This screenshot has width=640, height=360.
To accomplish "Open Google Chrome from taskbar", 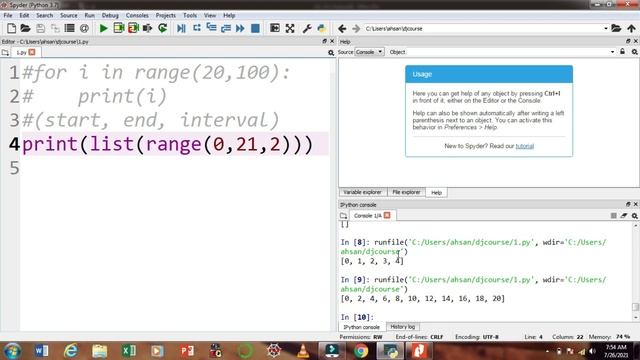I will pyautogui.click(x=361, y=351).
